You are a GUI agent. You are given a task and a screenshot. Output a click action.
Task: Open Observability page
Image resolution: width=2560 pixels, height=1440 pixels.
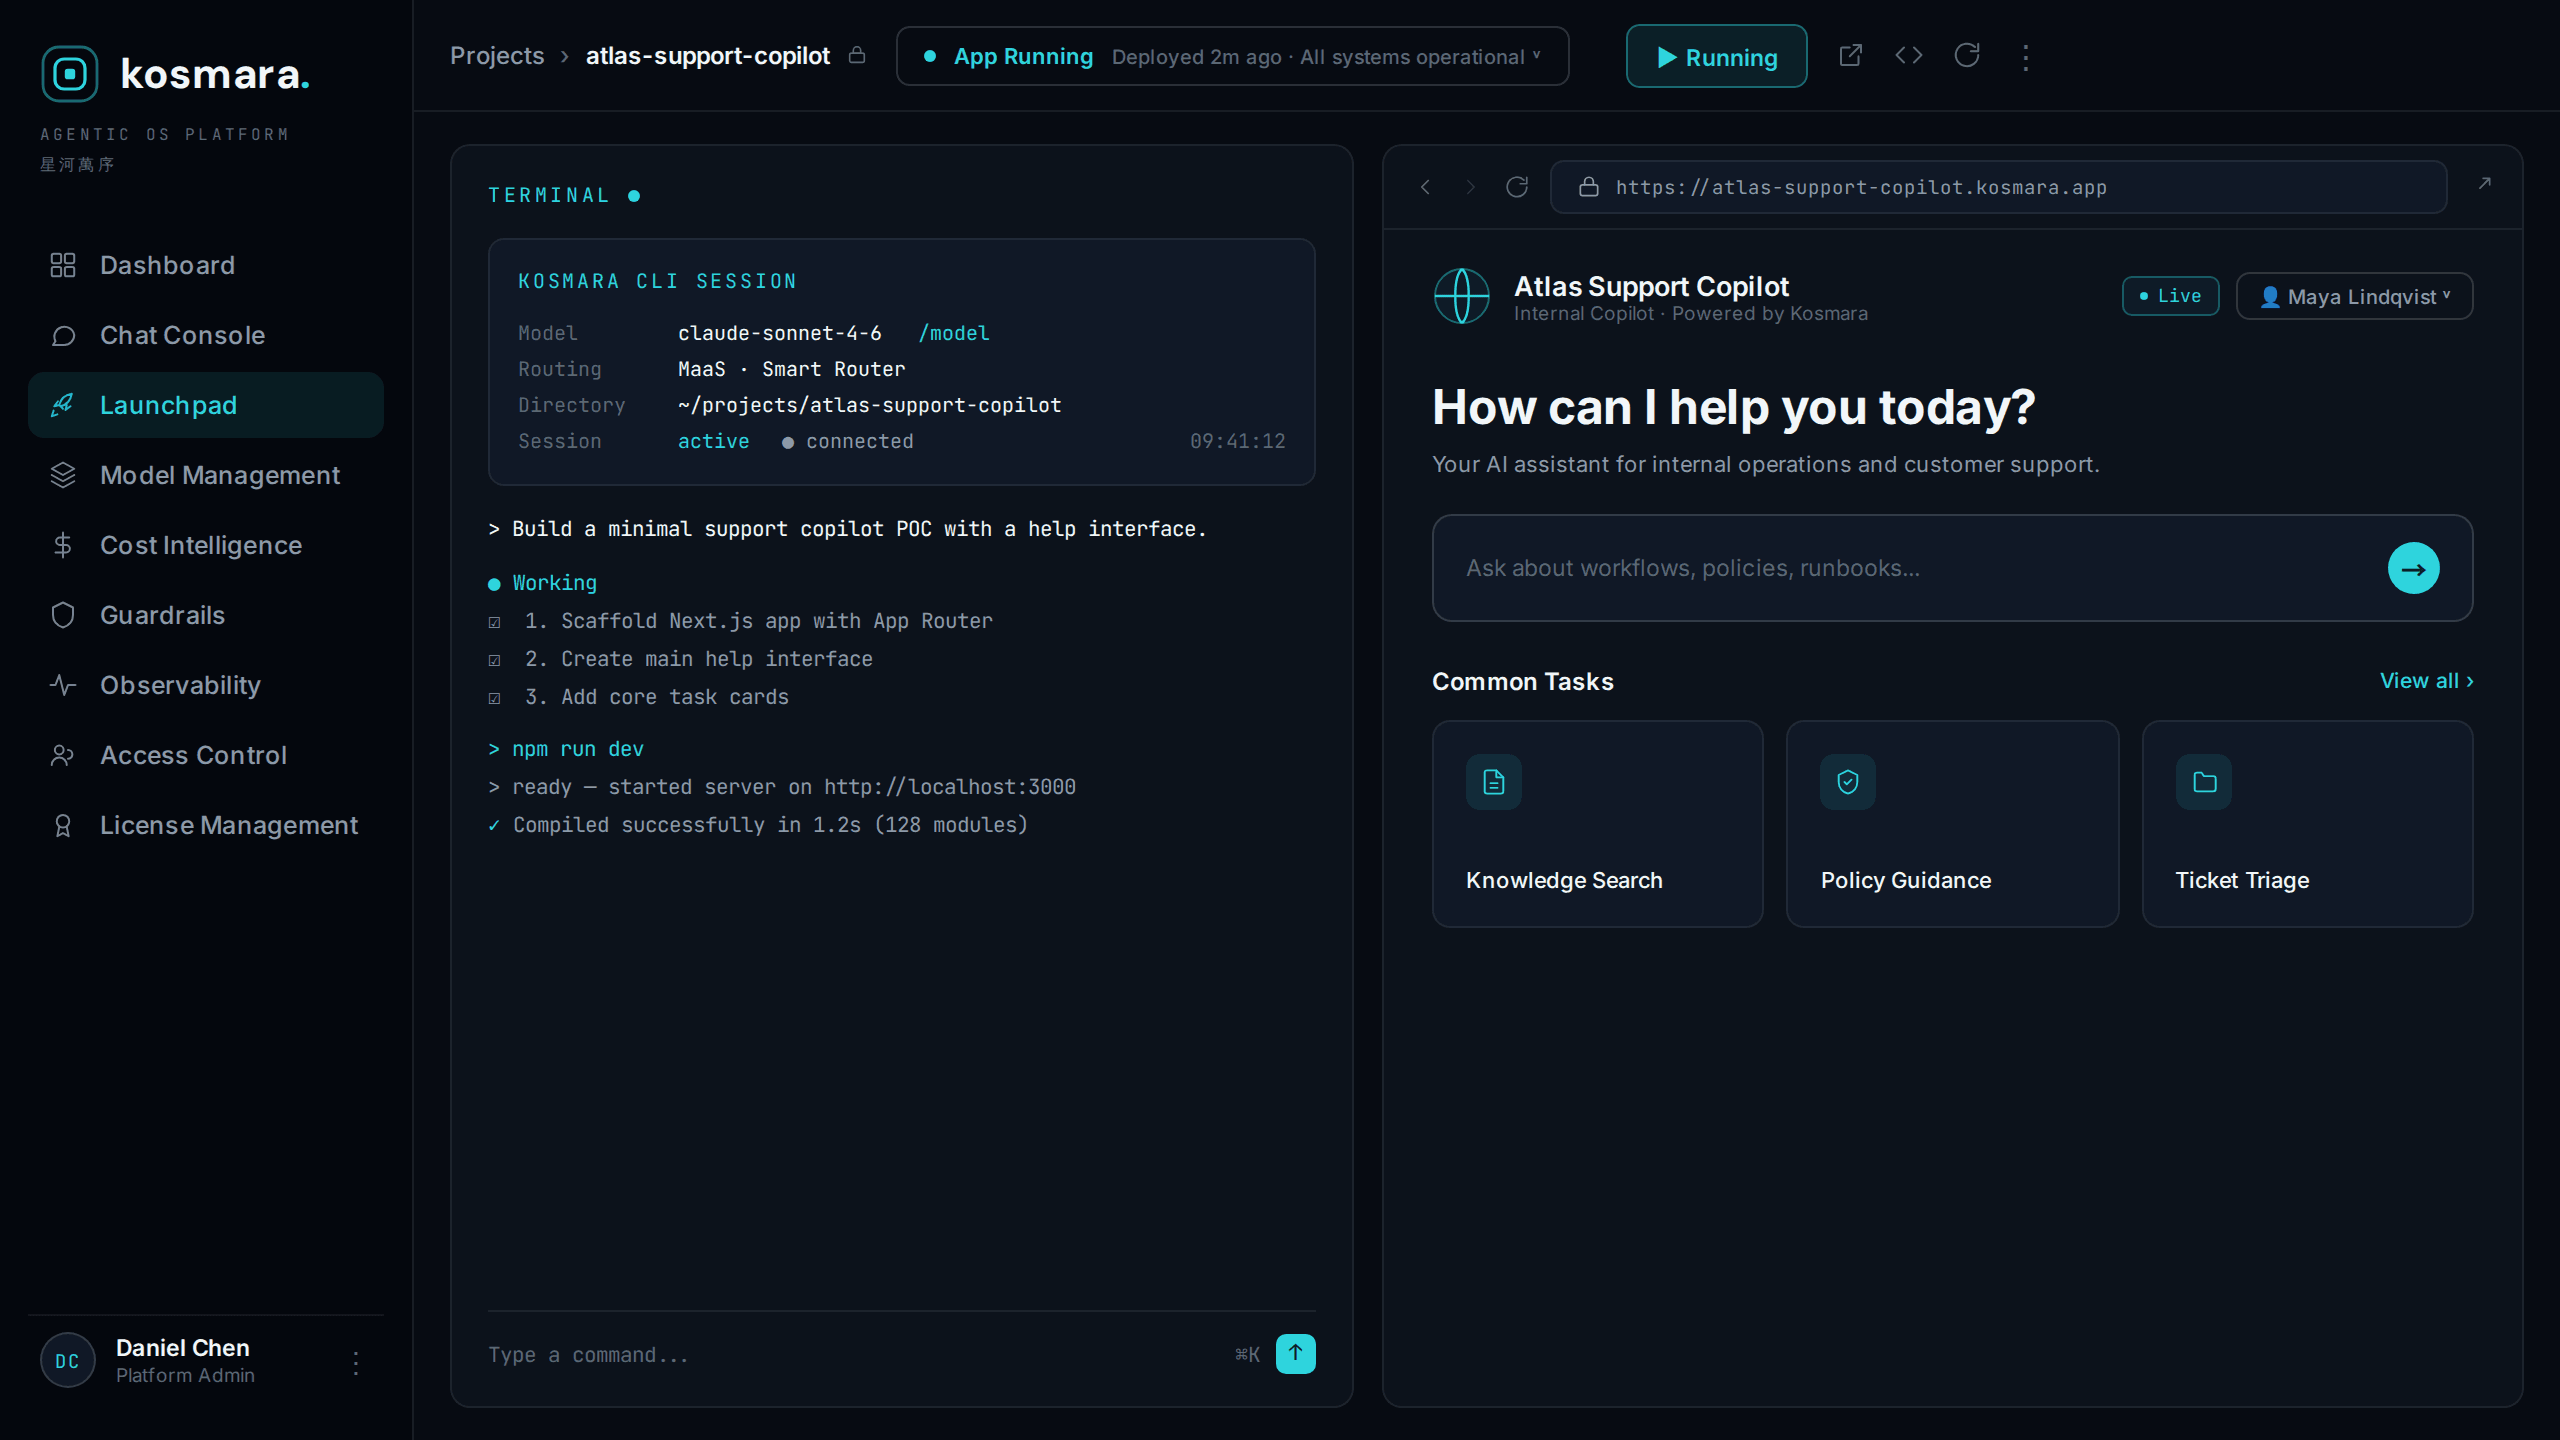pos(206,685)
